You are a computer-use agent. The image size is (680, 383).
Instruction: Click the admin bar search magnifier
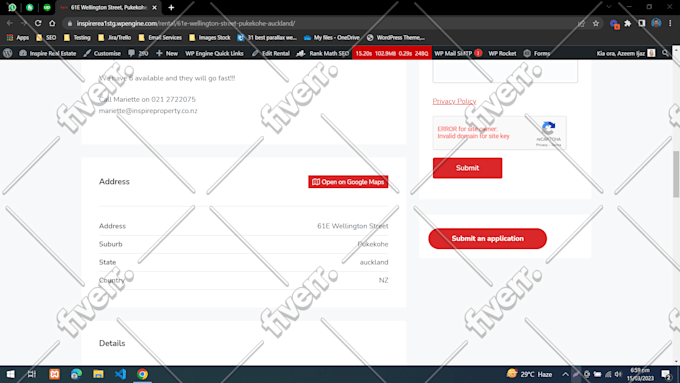[x=665, y=53]
